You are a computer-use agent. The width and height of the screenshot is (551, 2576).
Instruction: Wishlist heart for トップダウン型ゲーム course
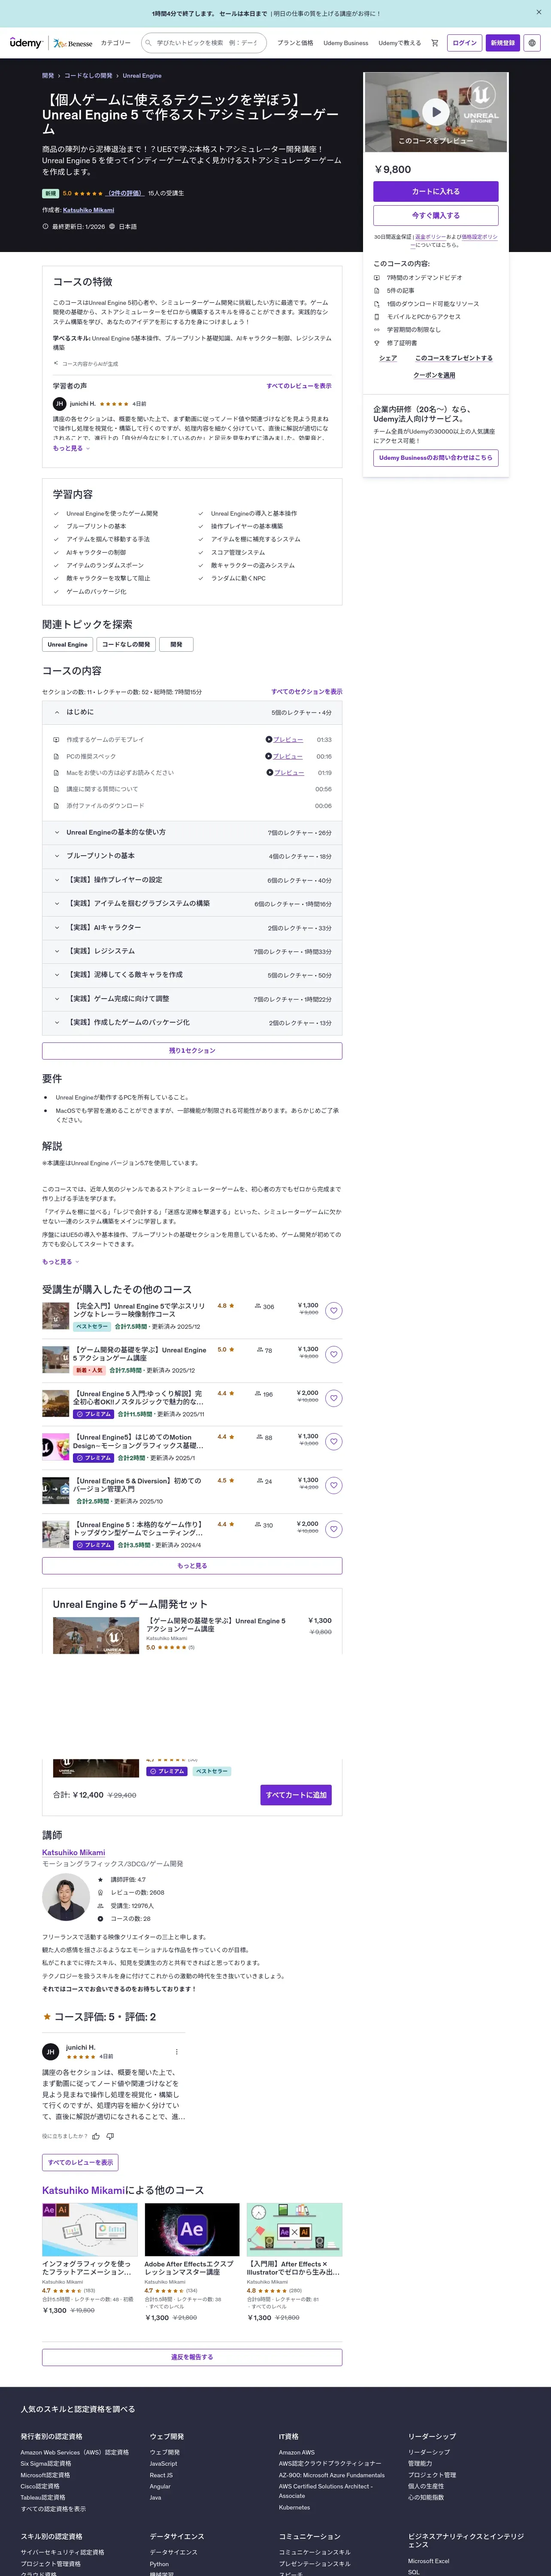click(334, 1529)
